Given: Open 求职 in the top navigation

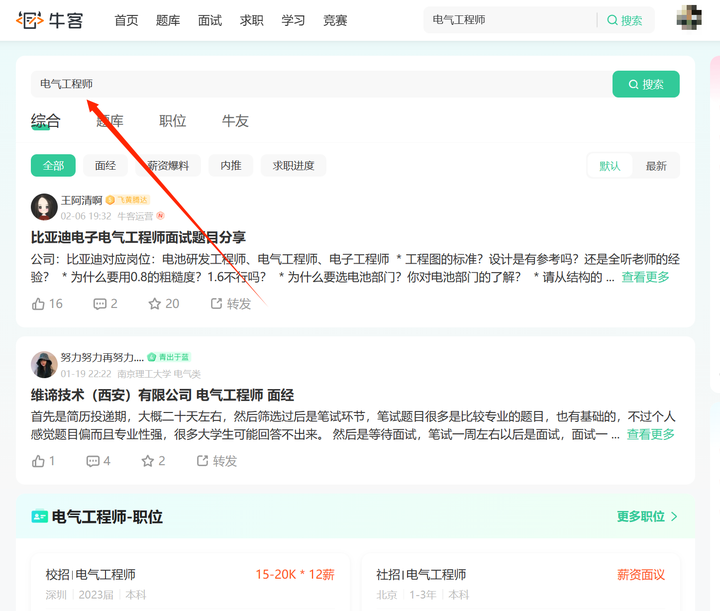Looking at the screenshot, I should pyautogui.click(x=252, y=21).
